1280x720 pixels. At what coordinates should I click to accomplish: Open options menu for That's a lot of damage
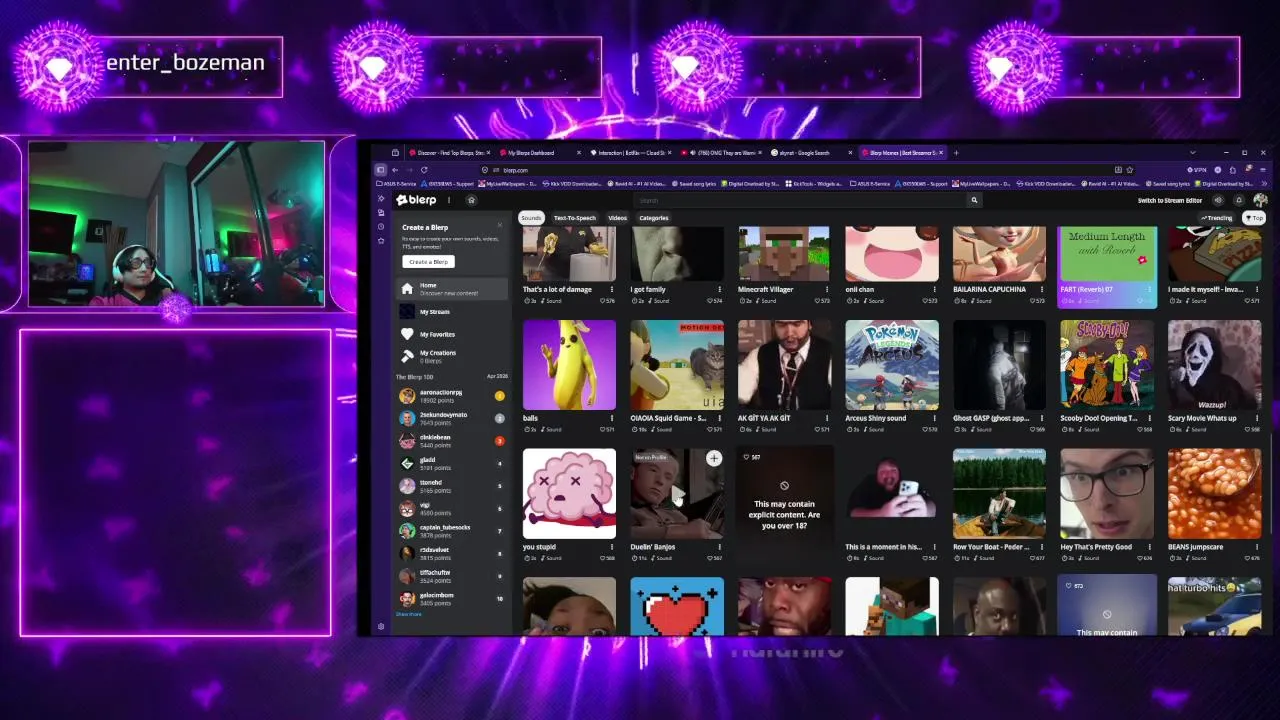point(612,290)
